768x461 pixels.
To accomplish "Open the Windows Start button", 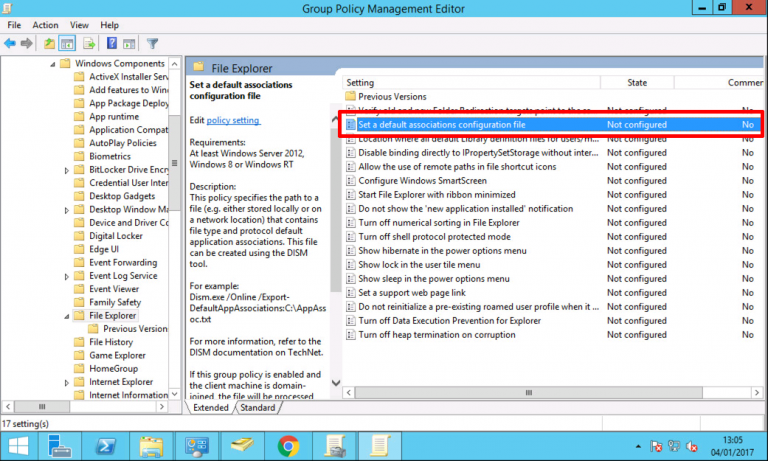I will [x=19, y=446].
